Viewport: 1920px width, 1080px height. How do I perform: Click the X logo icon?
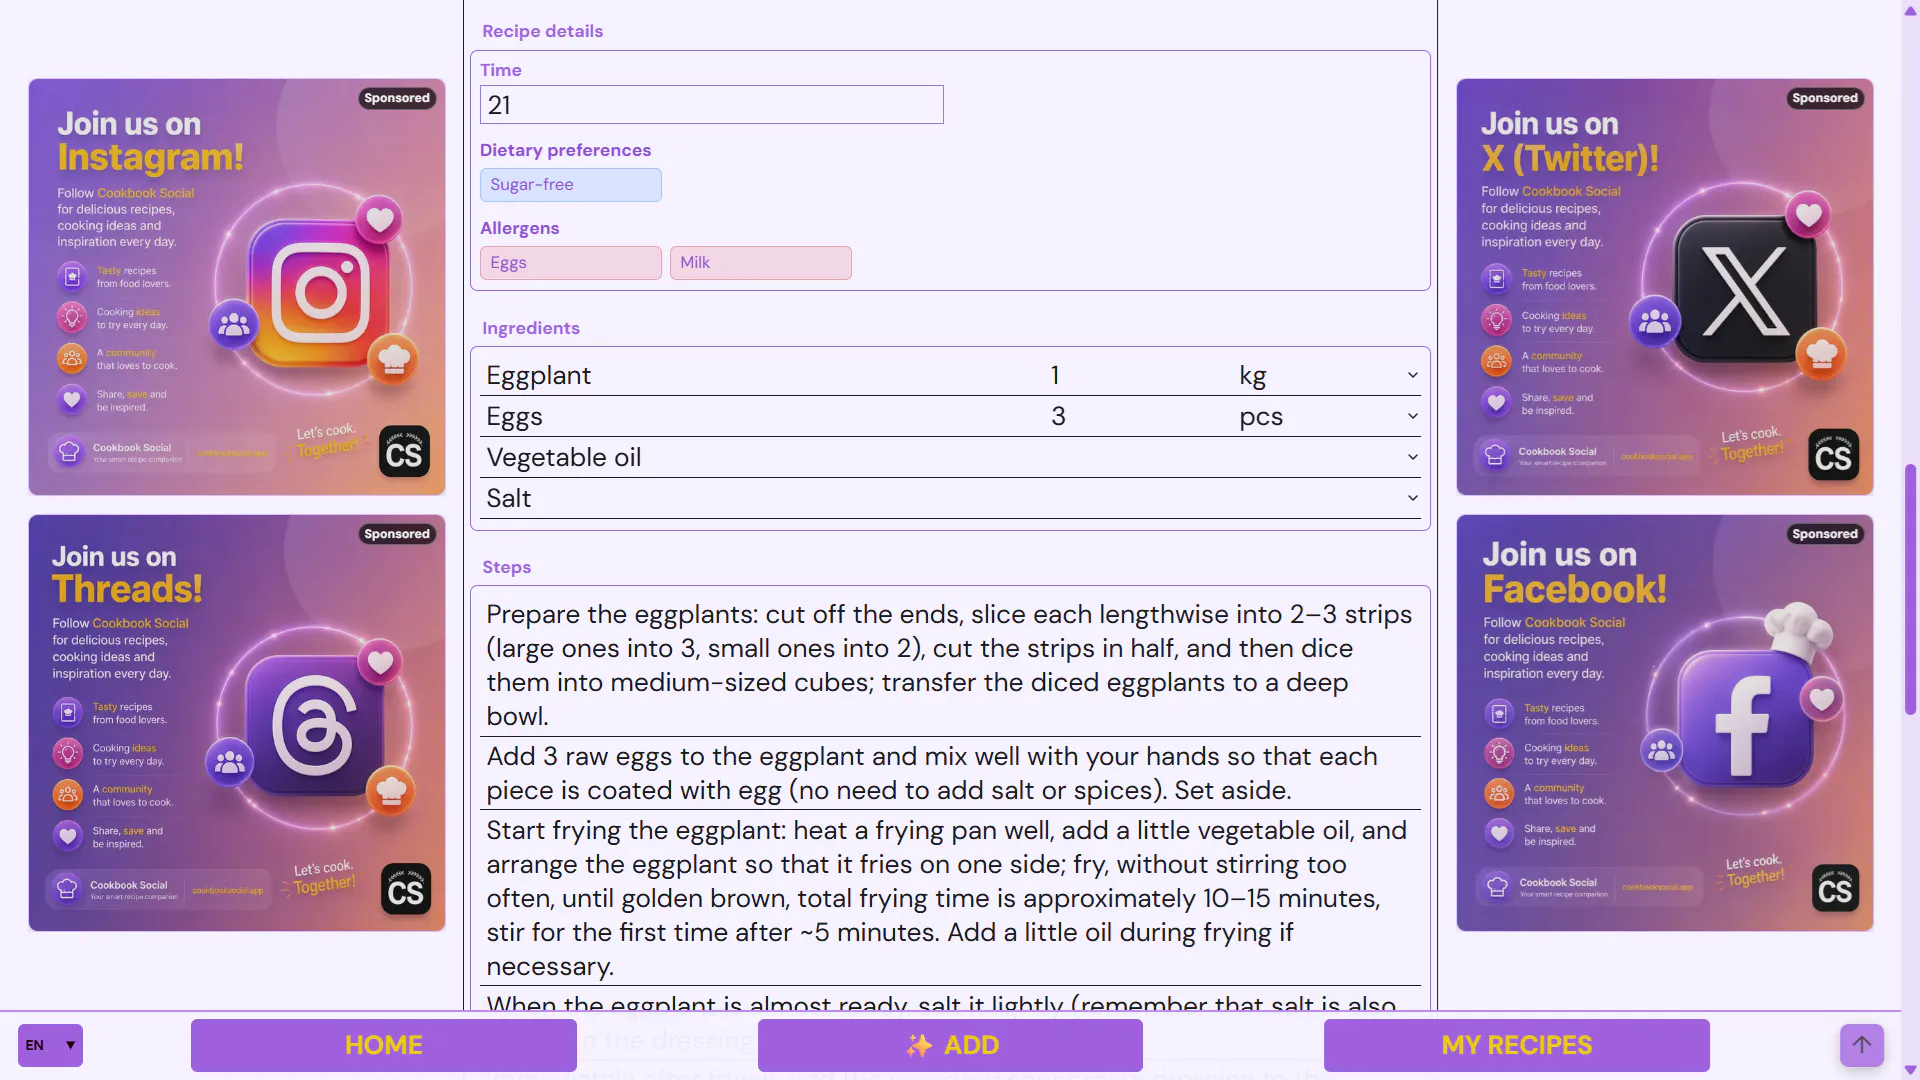tap(1746, 291)
